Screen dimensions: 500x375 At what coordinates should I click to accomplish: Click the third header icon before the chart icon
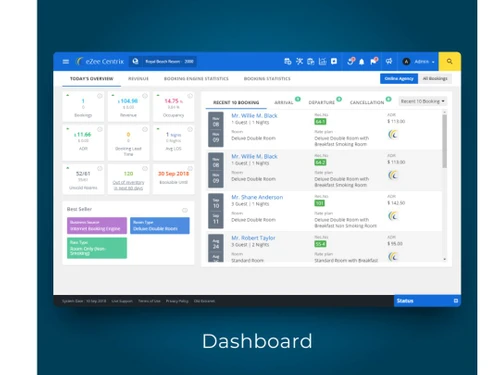[311, 61]
